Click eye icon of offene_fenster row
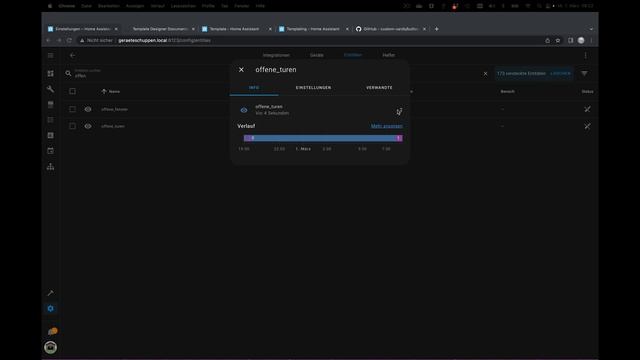The image size is (640, 360). [x=88, y=109]
